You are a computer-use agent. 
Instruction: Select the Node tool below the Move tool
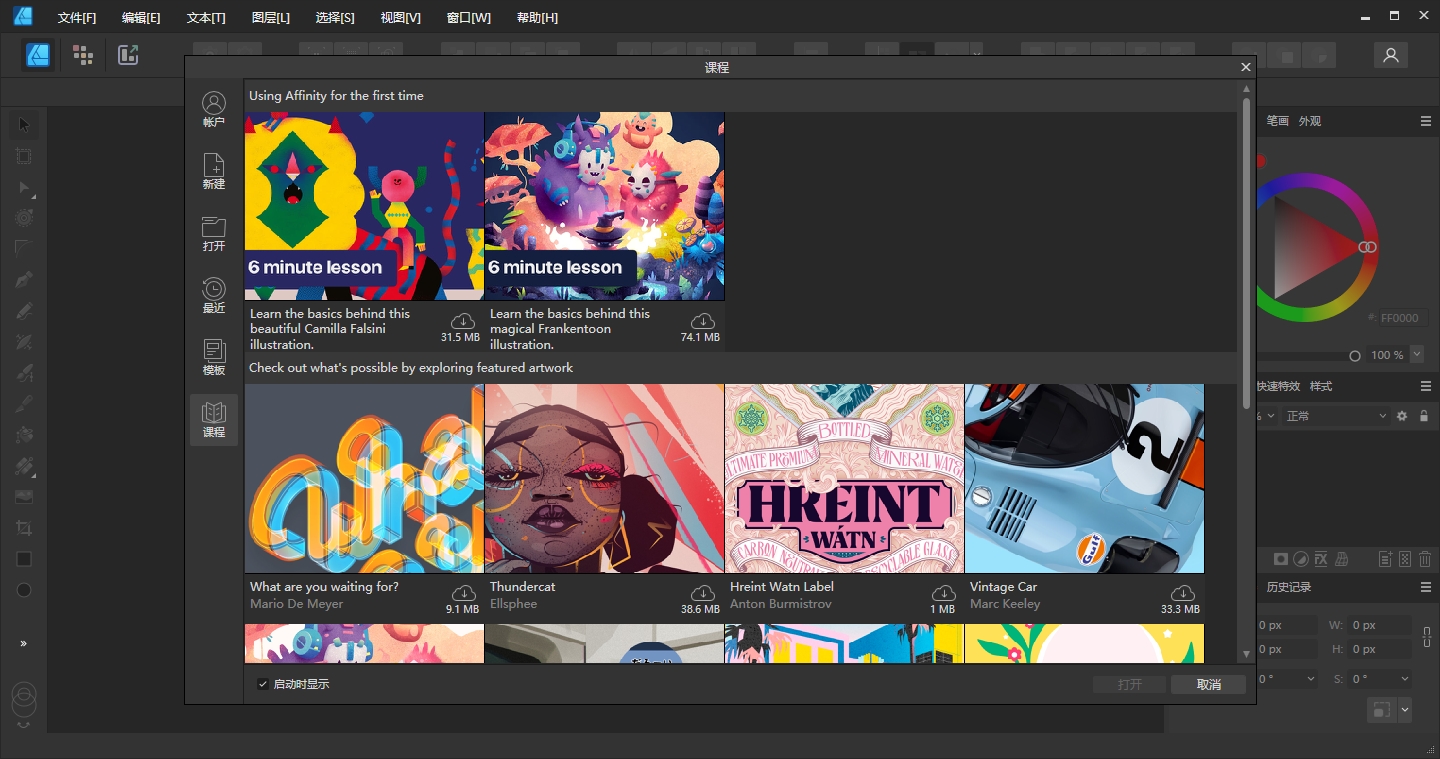[x=23, y=187]
